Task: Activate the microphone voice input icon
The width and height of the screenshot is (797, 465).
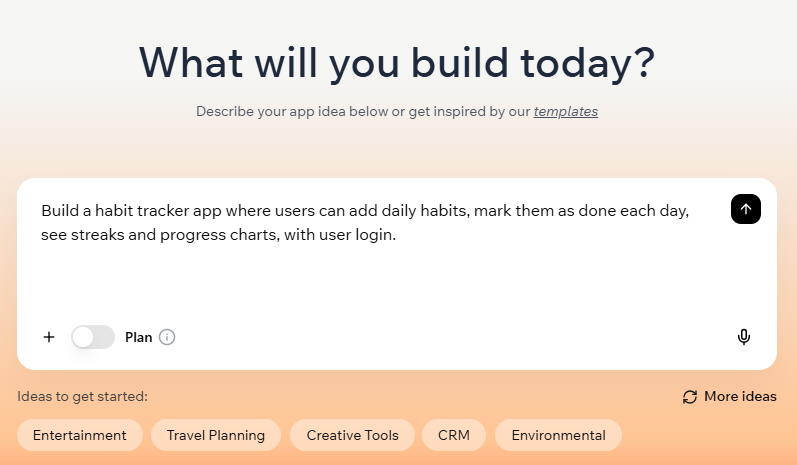Action: click(x=744, y=337)
